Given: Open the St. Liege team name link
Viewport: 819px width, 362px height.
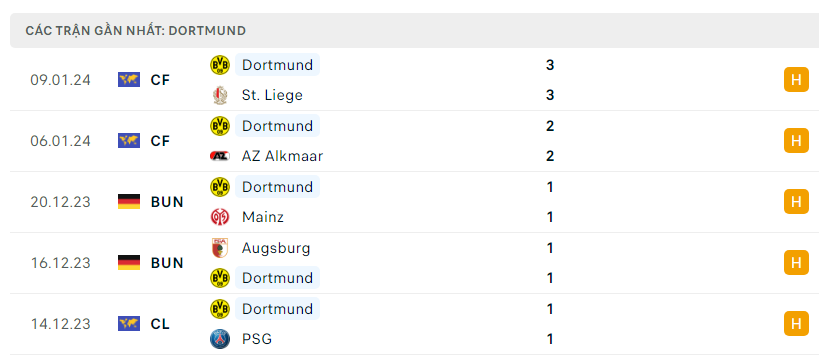Looking at the screenshot, I should click(x=272, y=95).
